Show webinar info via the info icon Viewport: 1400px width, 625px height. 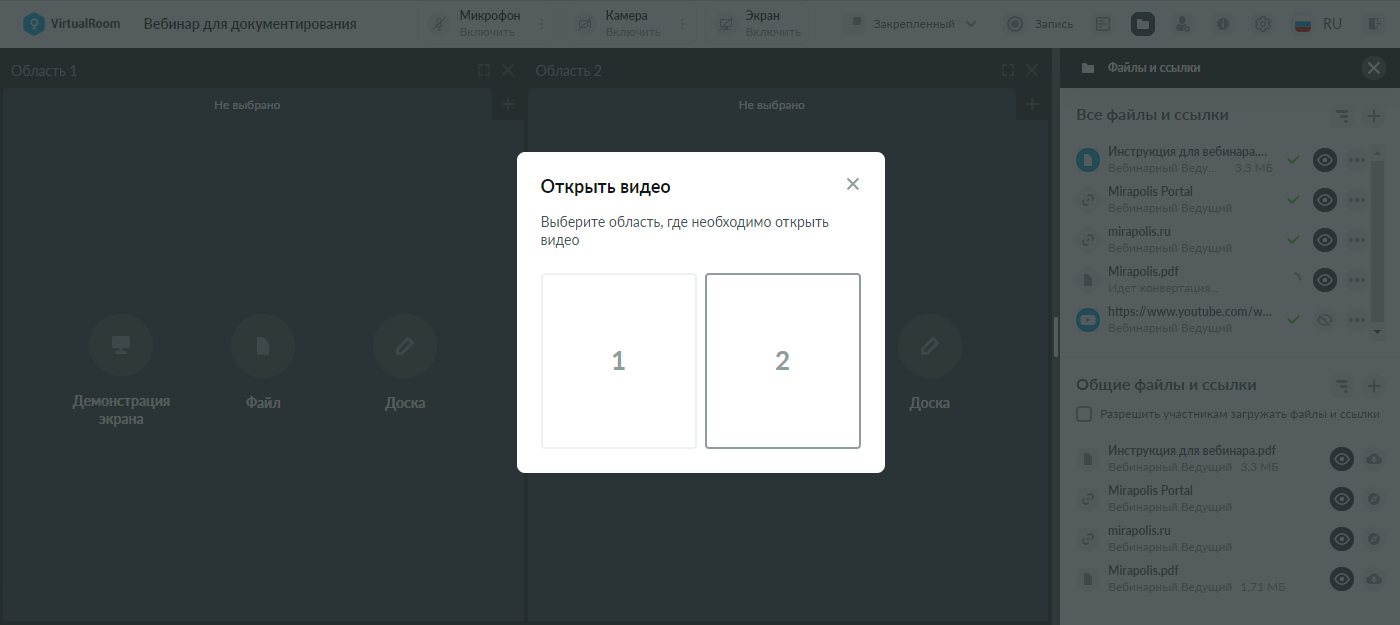pyautogui.click(x=1223, y=24)
